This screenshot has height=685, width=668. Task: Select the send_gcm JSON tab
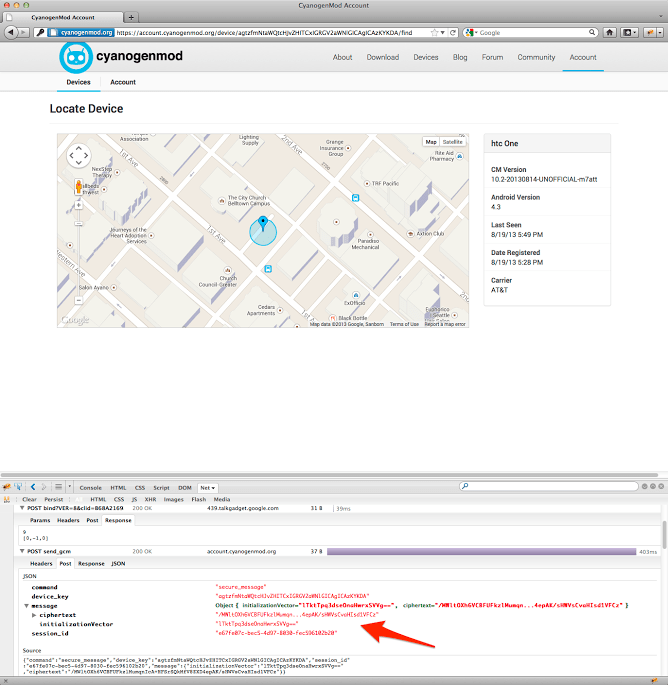pos(118,564)
